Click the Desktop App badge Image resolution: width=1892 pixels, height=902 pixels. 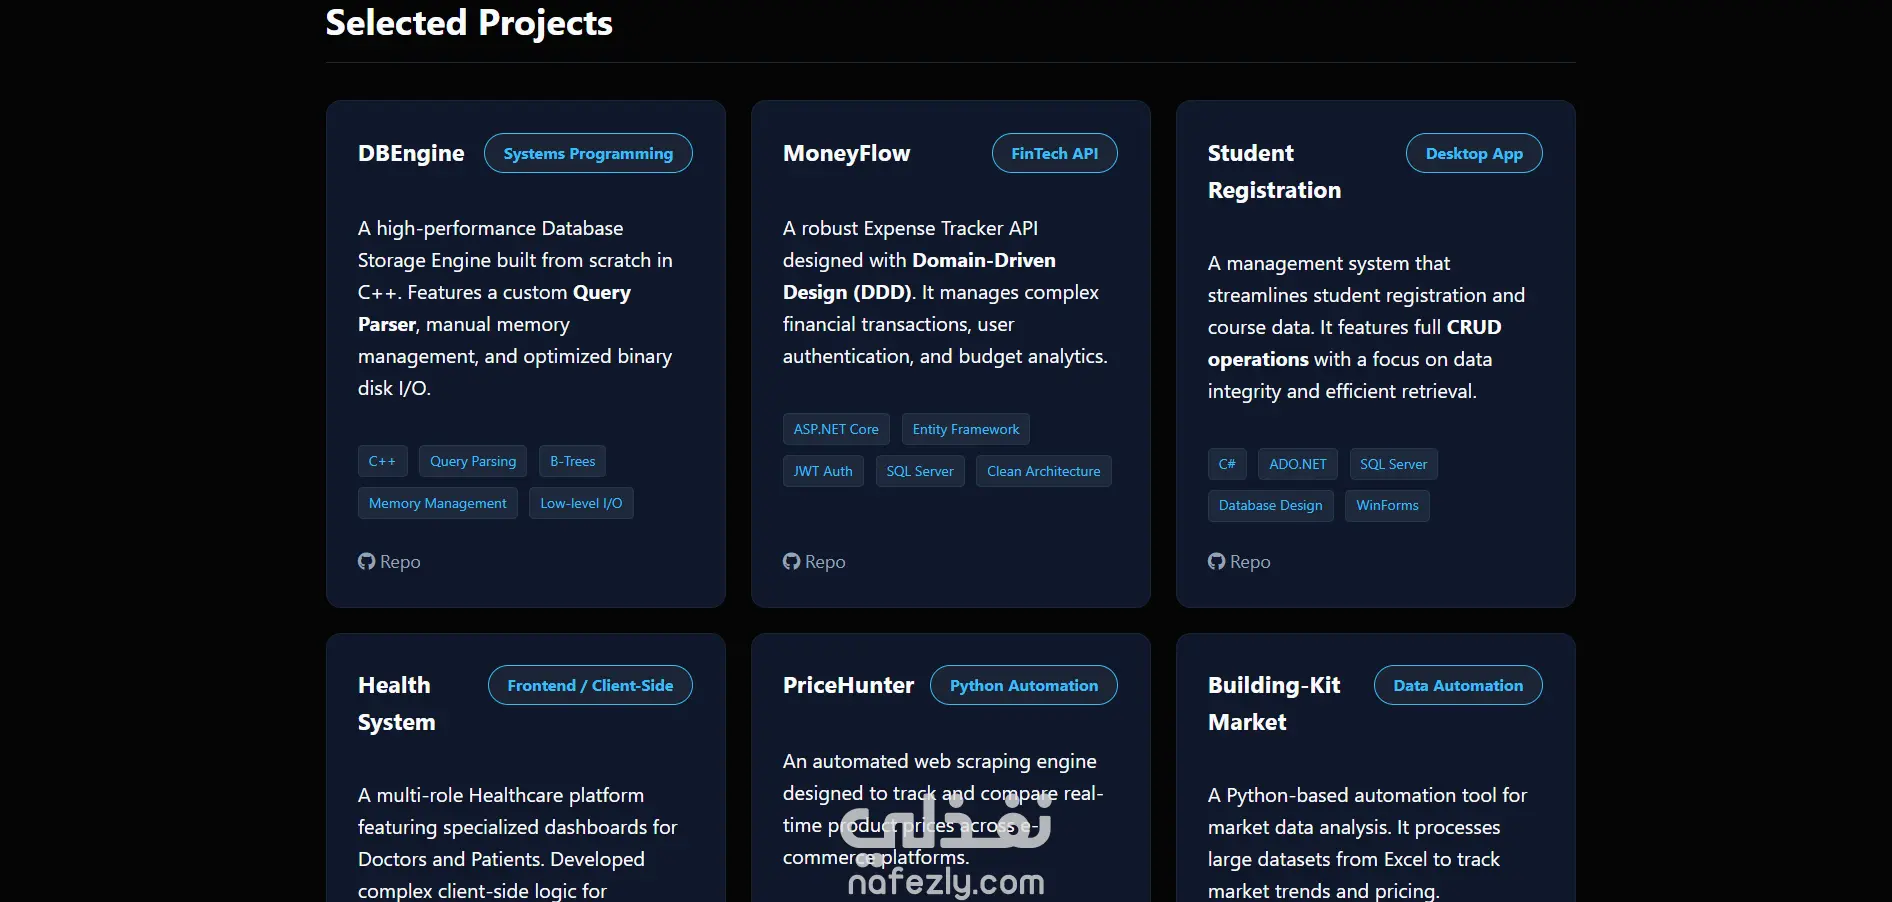[1474, 153]
